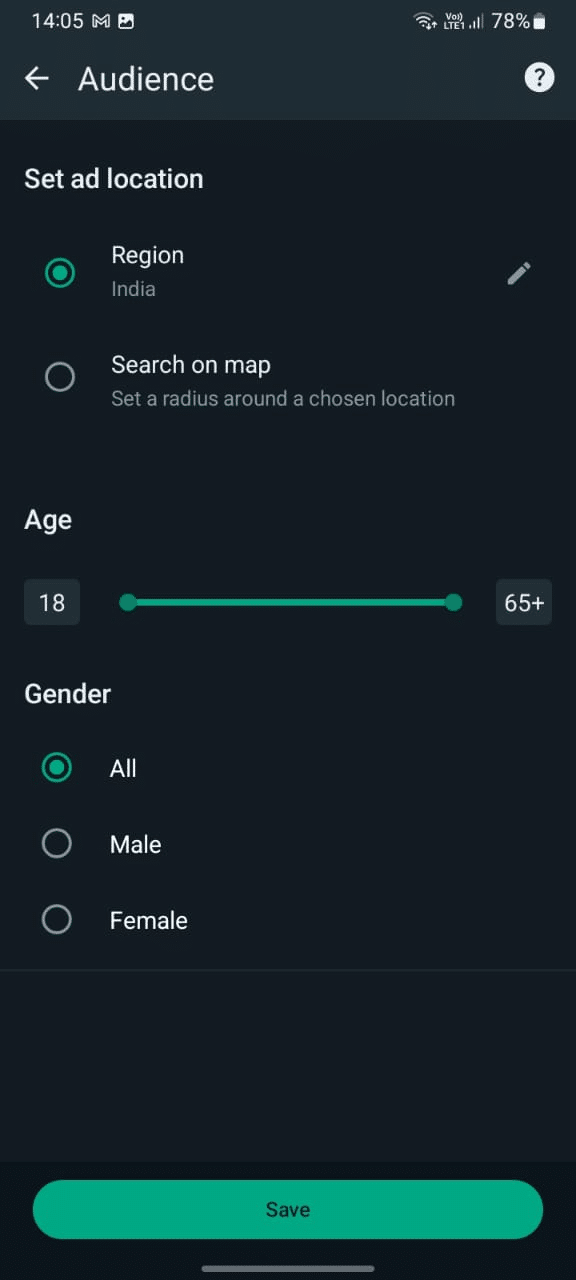Viewport: 576px width, 1280px height.
Task: Open the help icon on Audience screen
Action: coord(539,78)
